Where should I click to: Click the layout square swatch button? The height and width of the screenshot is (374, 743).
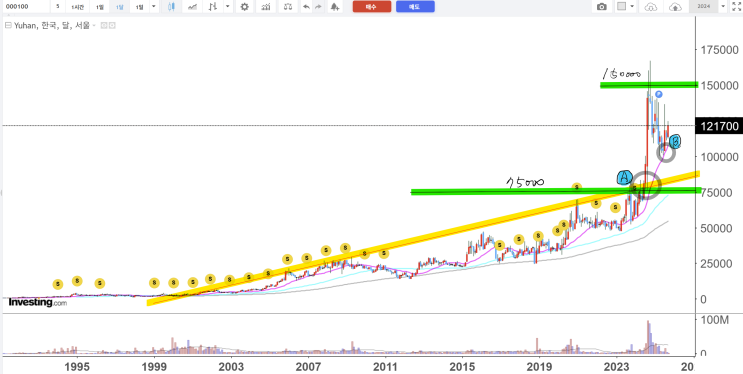621,7
